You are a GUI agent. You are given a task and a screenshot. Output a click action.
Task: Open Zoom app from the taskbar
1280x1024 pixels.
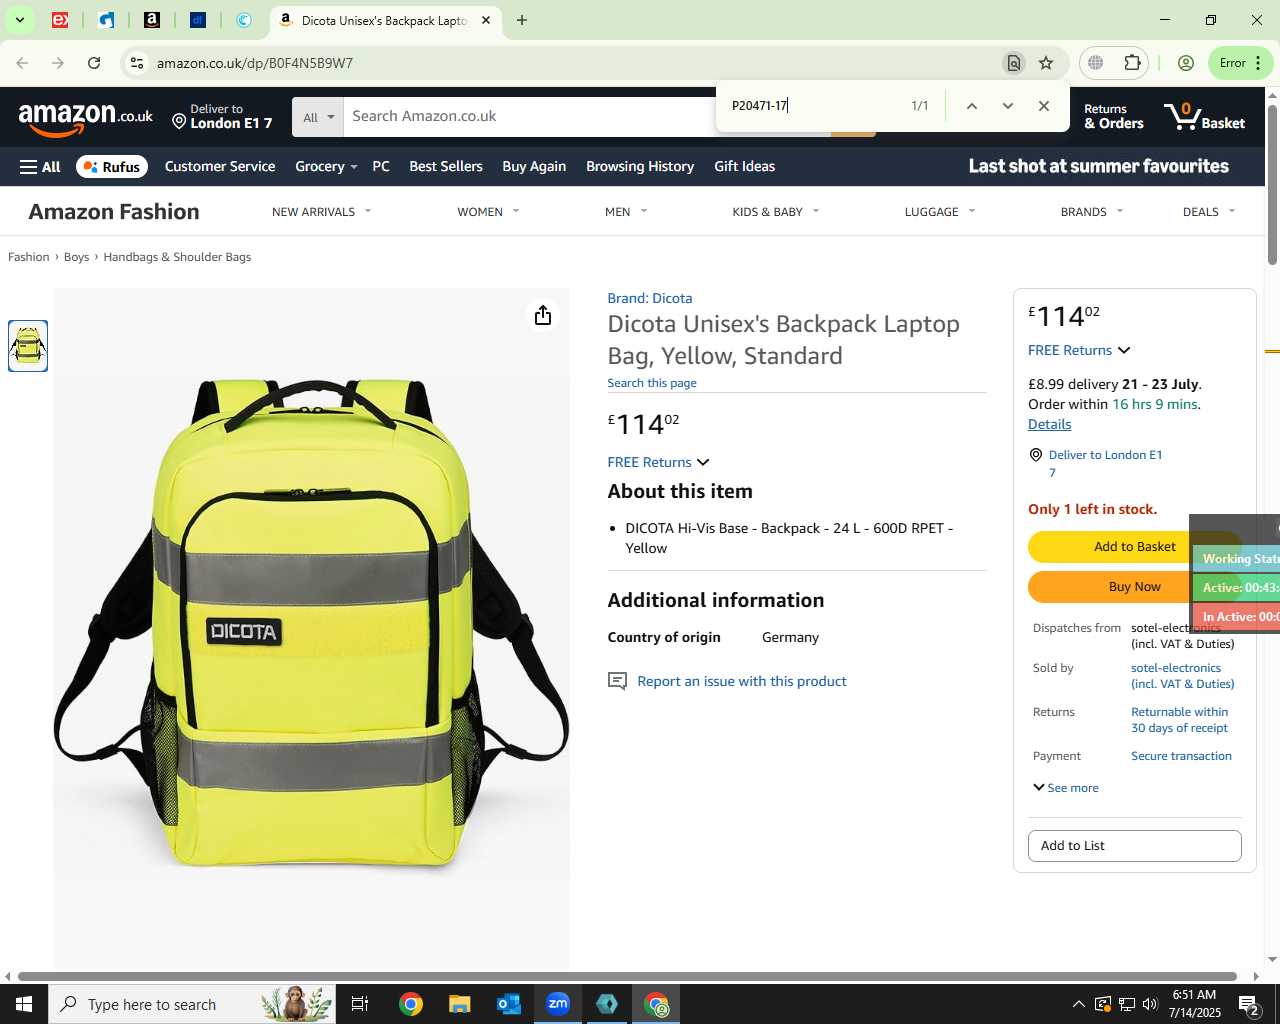(558, 1004)
